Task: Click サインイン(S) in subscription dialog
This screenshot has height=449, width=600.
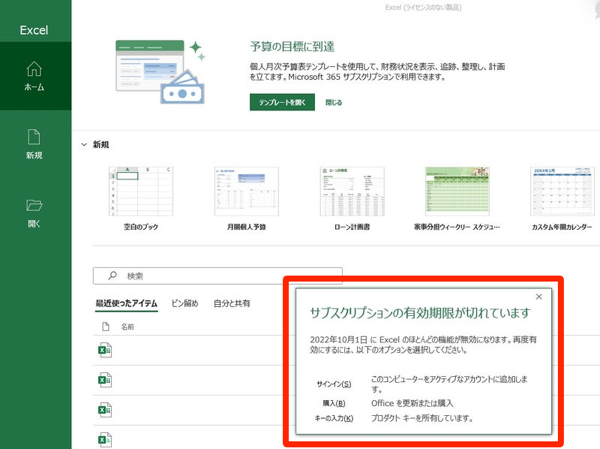Action: tap(334, 384)
